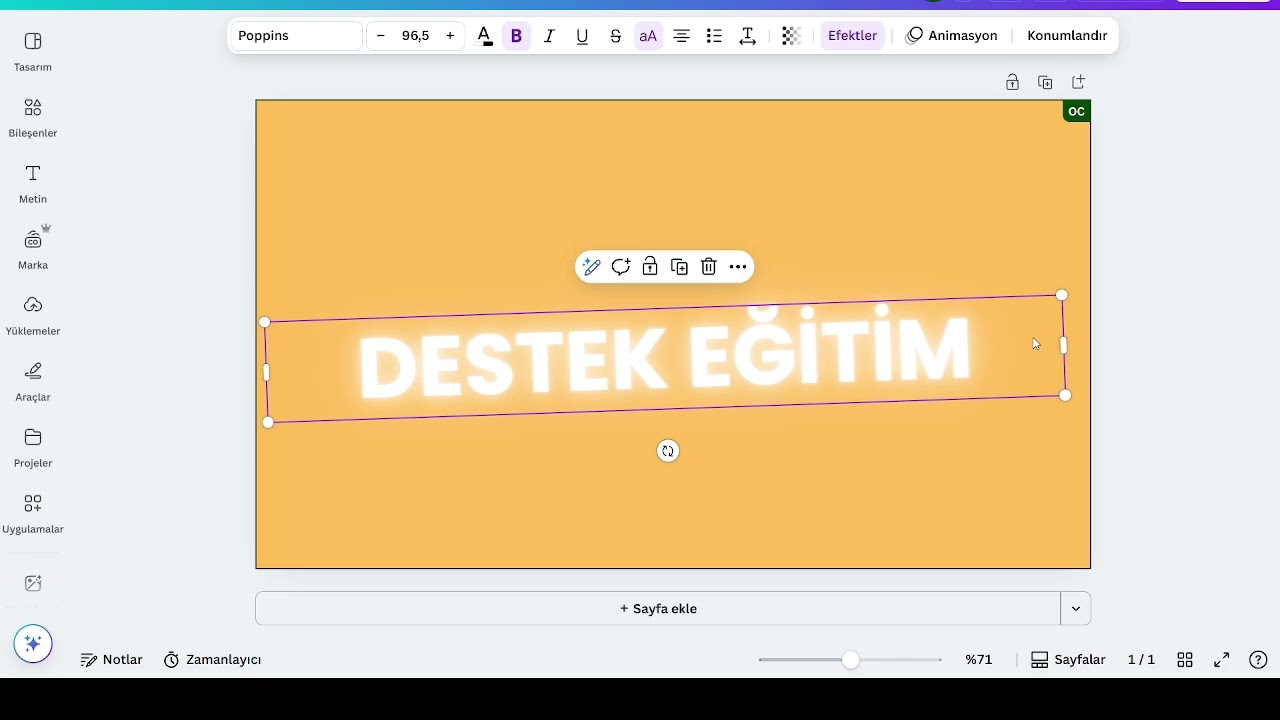Viewport: 1280px width, 720px height.
Task: Open the Animasyon panel
Action: (x=951, y=36)
